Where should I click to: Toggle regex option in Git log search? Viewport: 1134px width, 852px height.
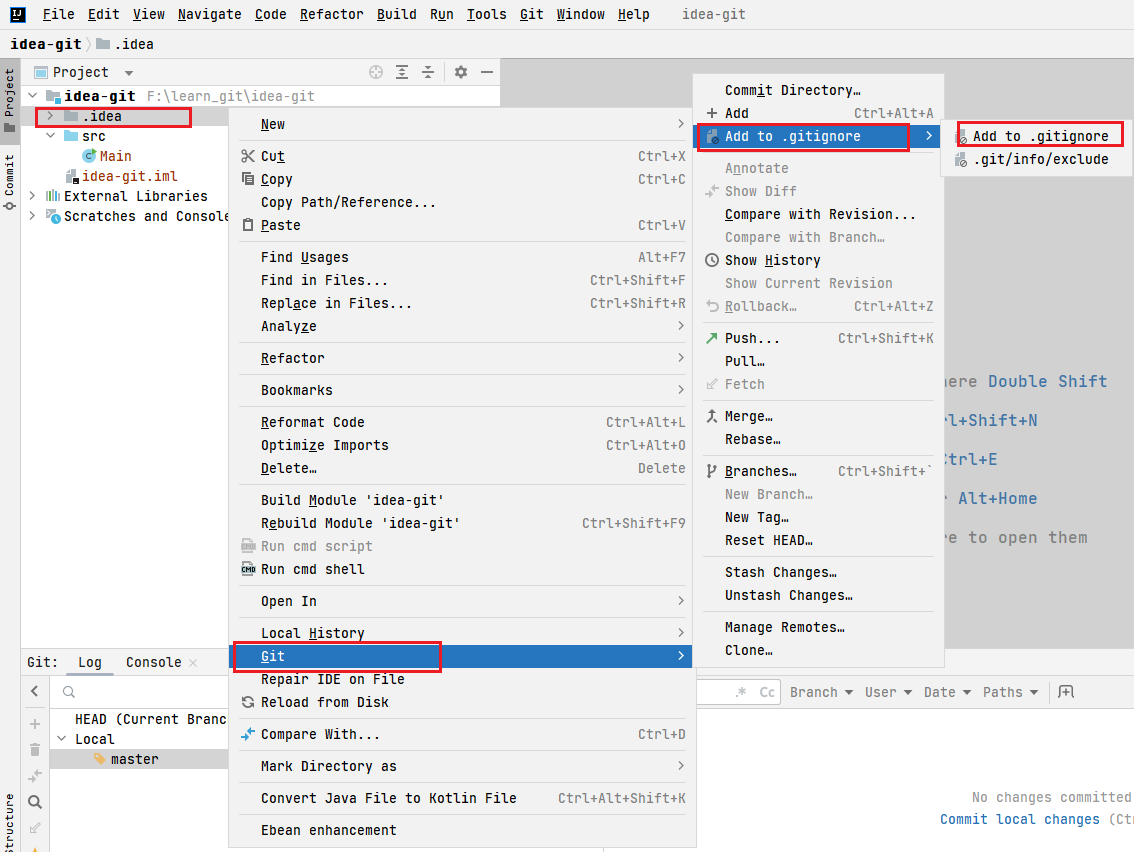741,692
